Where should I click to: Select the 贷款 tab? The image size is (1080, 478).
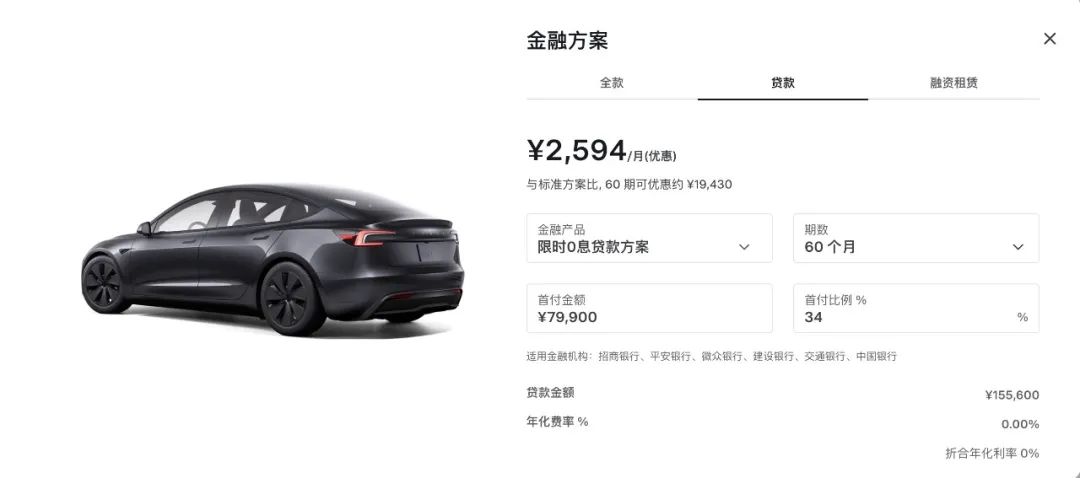[782, 83]
